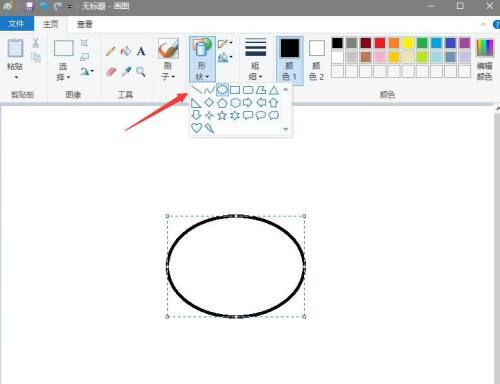Screen dimensions: 500x384
Task: Switch to the 主页 home tab
Action: [x=51, y=24]
